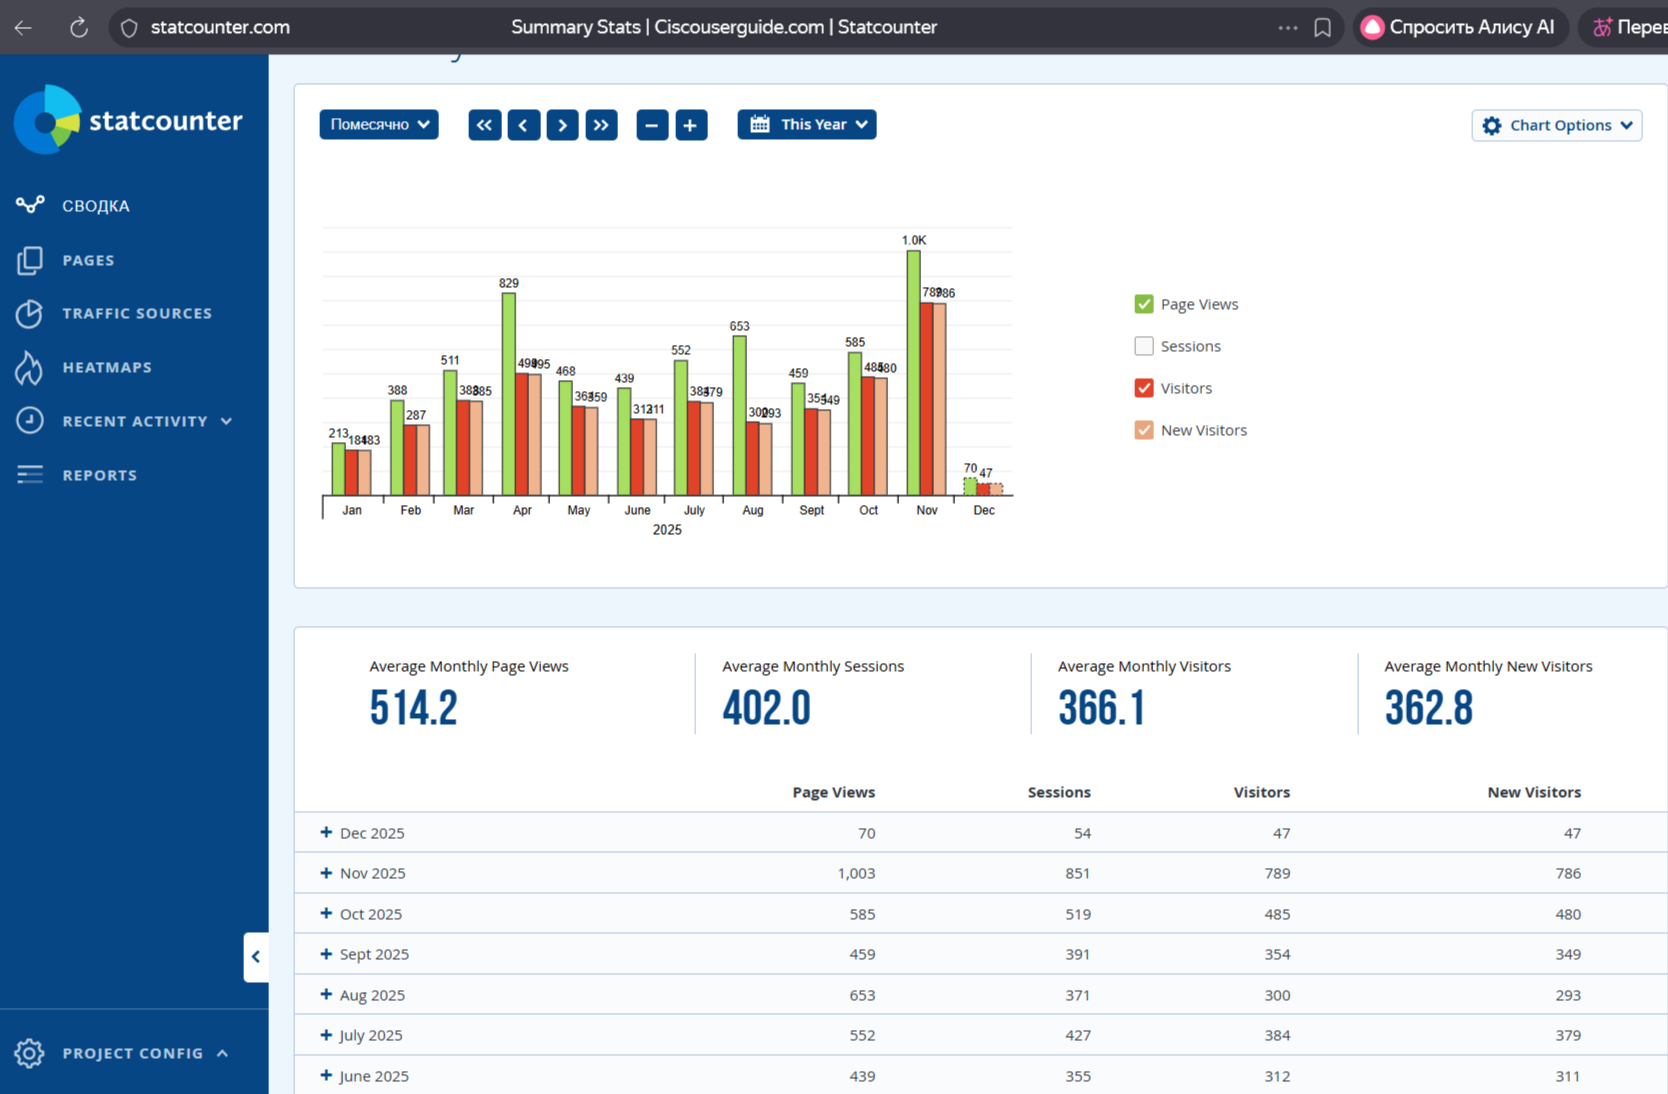Reload the page in browser
Viewport: 1668px width, 1094px height.
point(78,27)
